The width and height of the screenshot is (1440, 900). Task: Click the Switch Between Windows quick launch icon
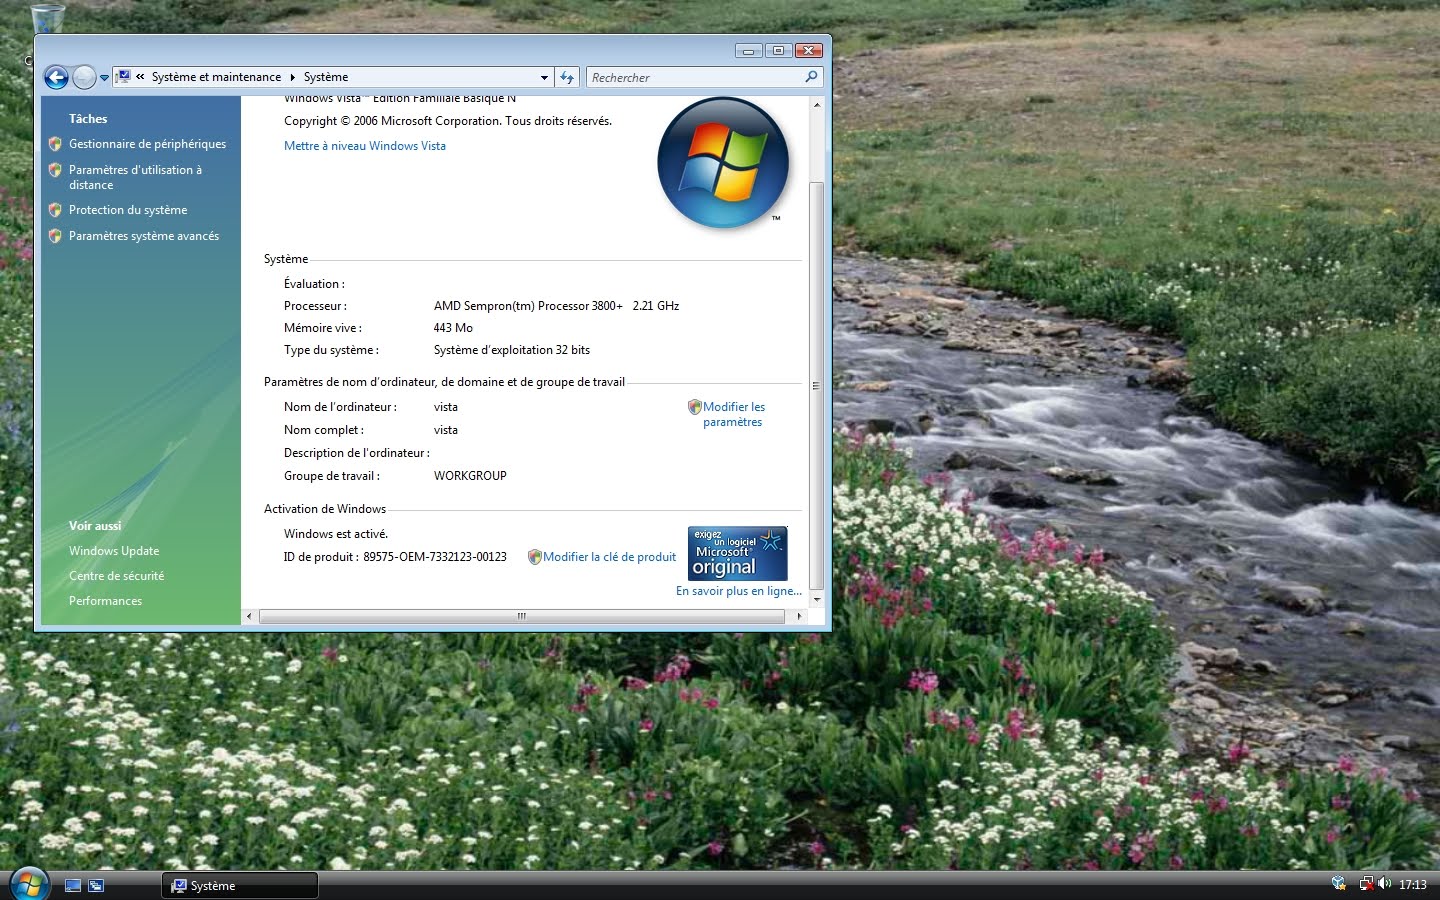(96, 885)
